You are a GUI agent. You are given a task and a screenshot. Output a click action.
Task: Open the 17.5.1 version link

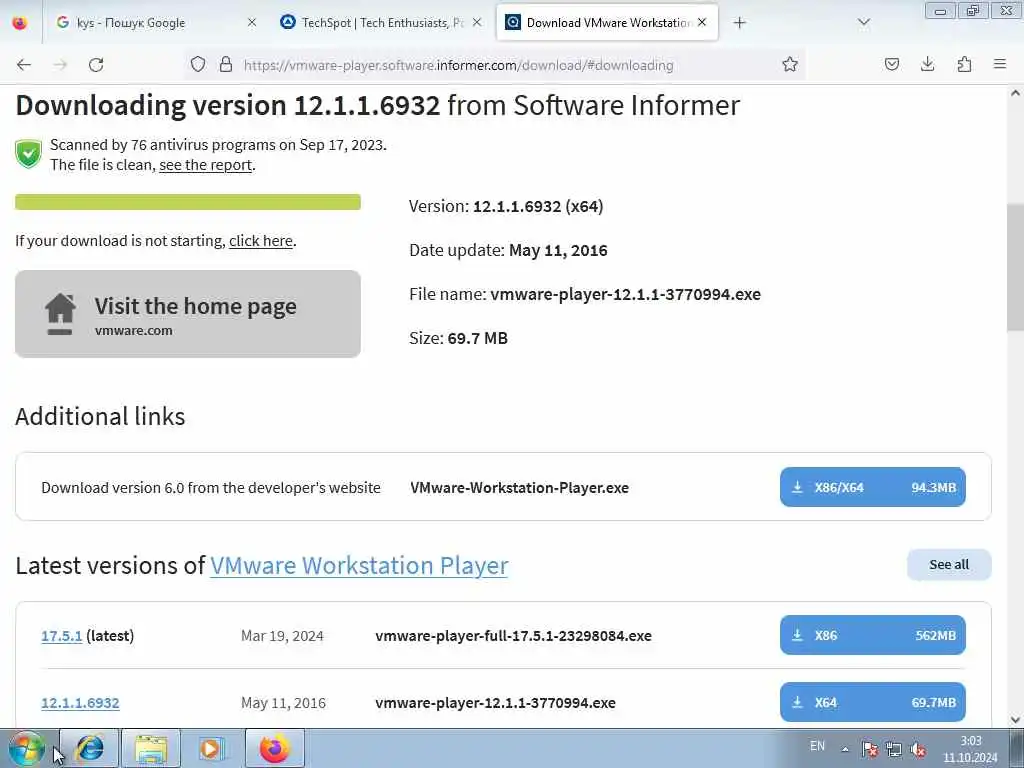(61, 636)
